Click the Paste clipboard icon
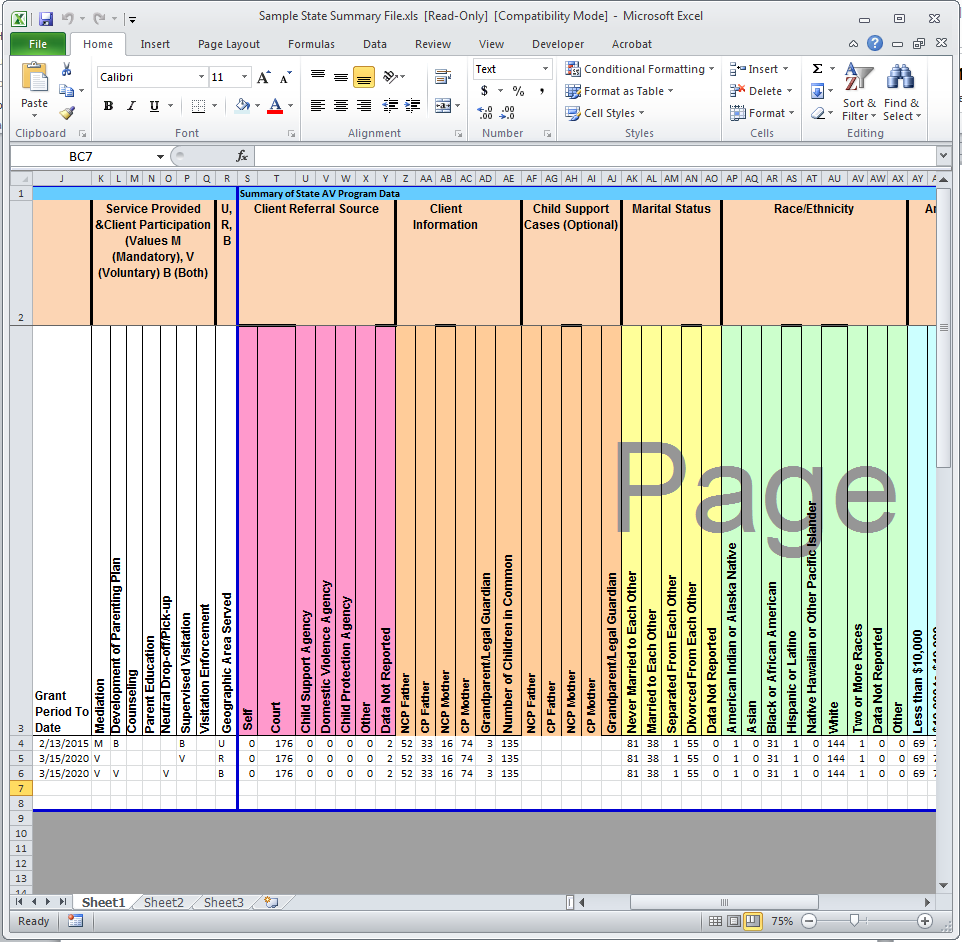This screenshot has width=962, height=942. (x=34, y=78)
